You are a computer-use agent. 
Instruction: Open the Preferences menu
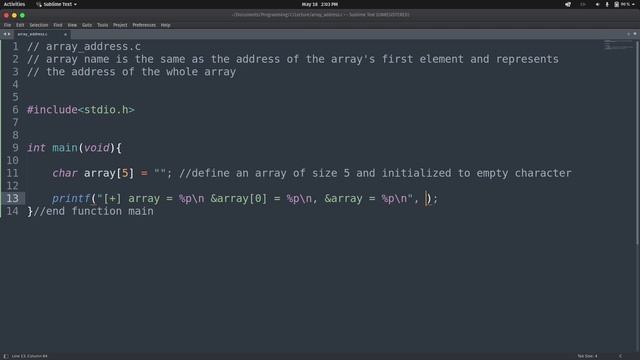tap(144, 25)
